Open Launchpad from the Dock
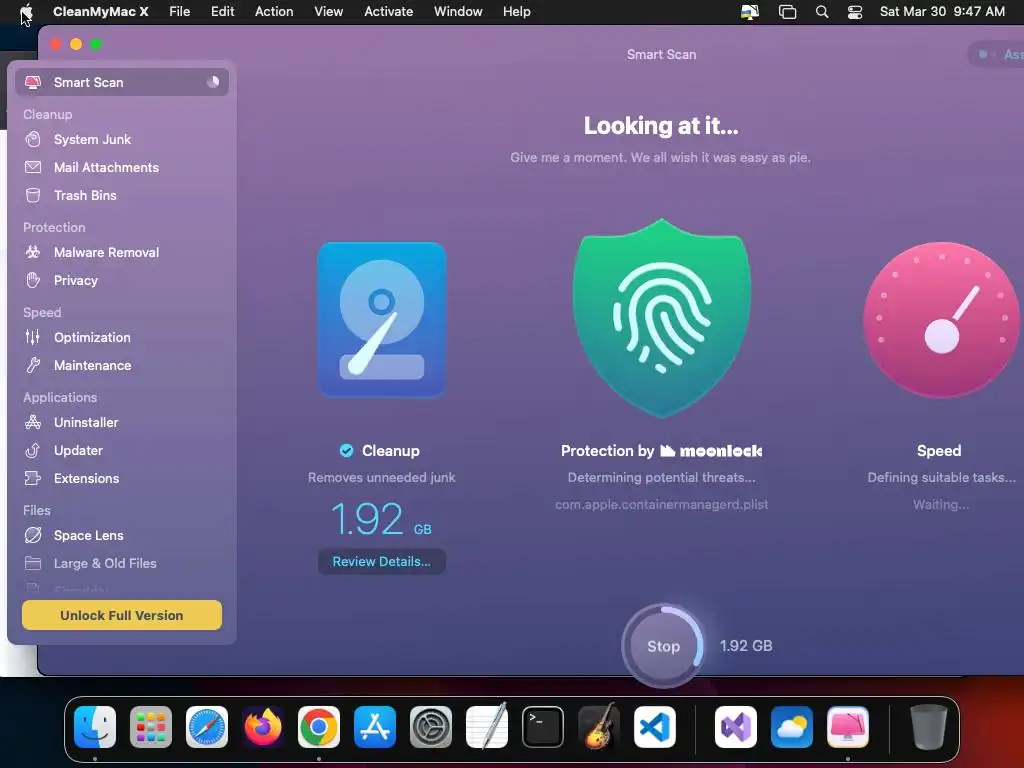 click(x=151, y=727)
